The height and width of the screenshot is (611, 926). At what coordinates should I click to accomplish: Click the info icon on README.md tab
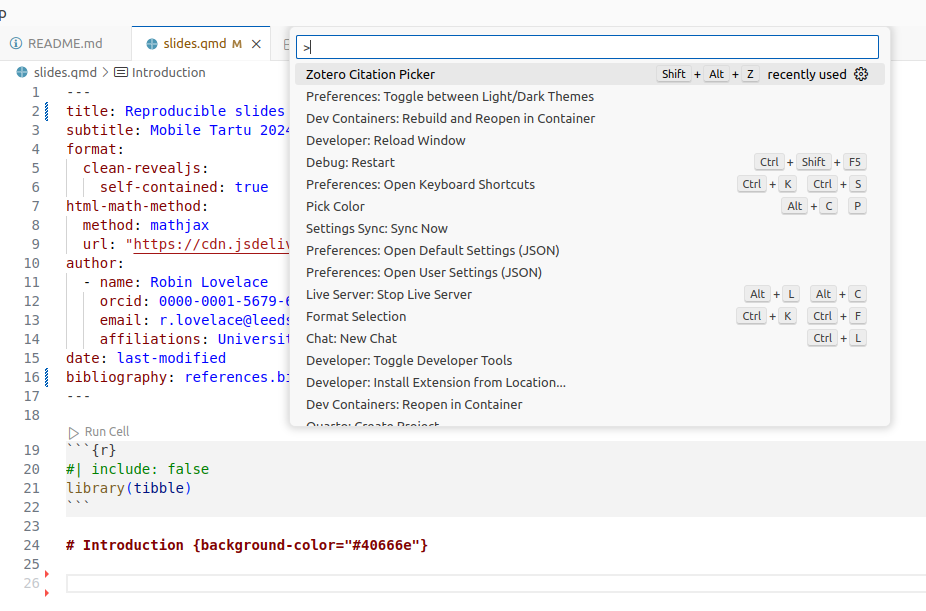pos(15,44)
